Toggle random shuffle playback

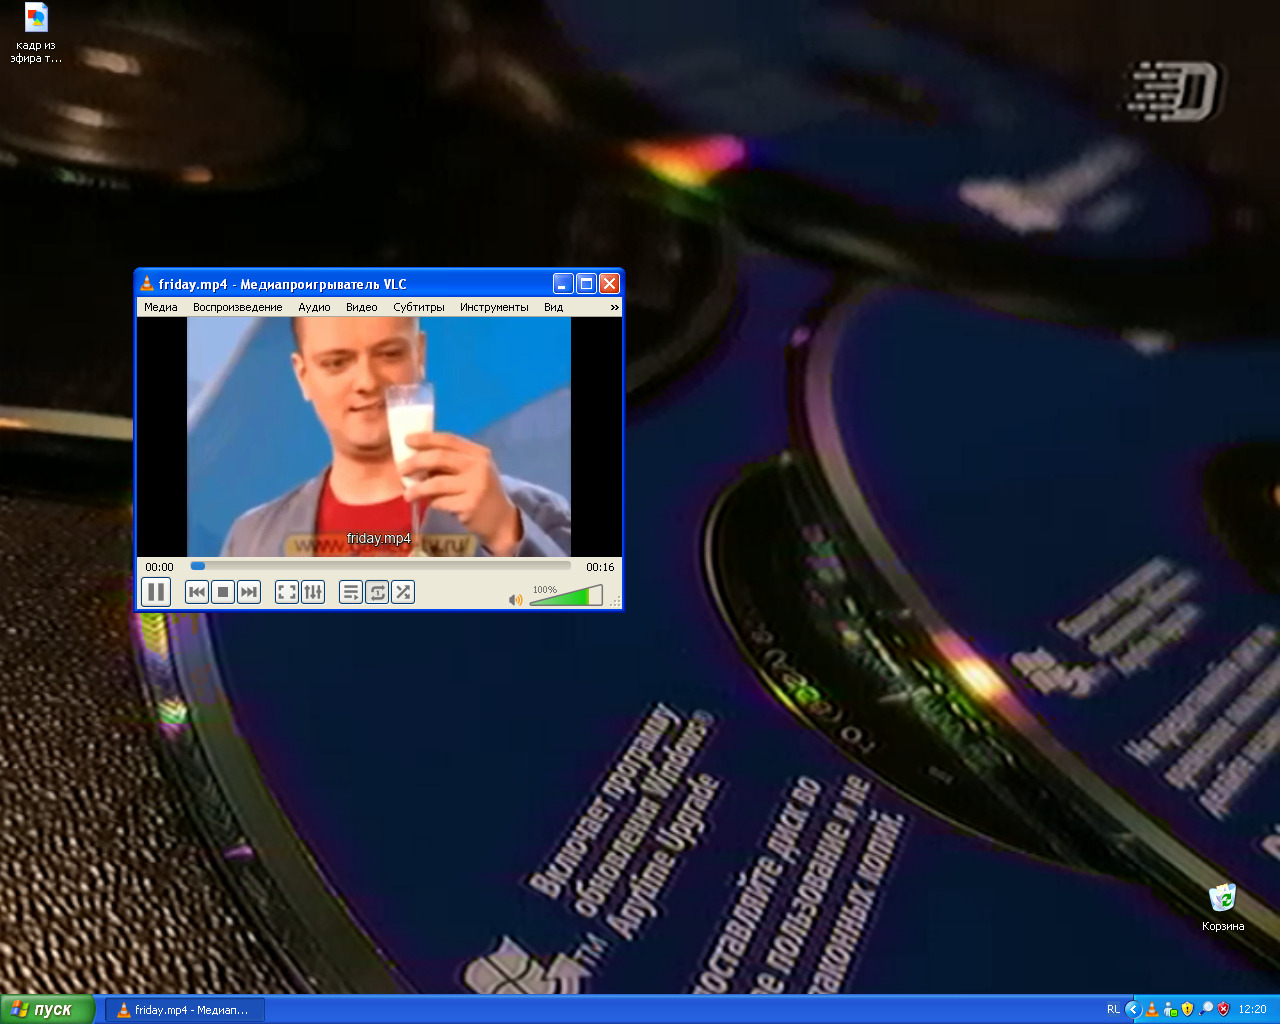pyautogui.click(x=403, y=593)
